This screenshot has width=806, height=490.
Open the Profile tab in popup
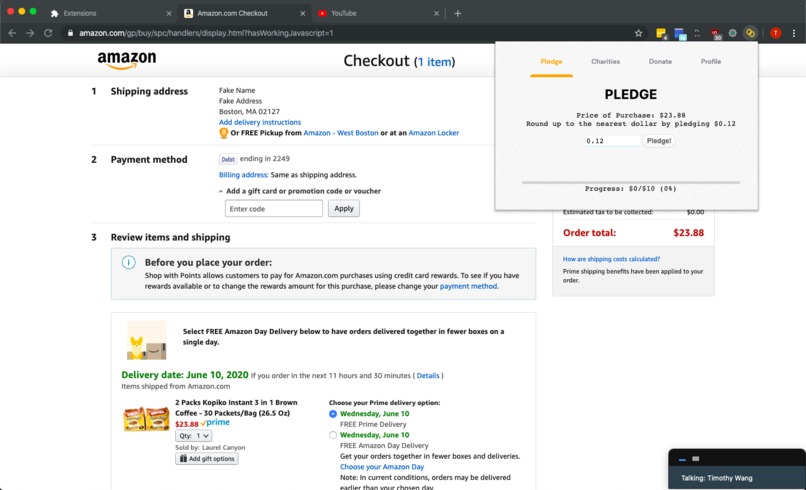click(711, 61)
